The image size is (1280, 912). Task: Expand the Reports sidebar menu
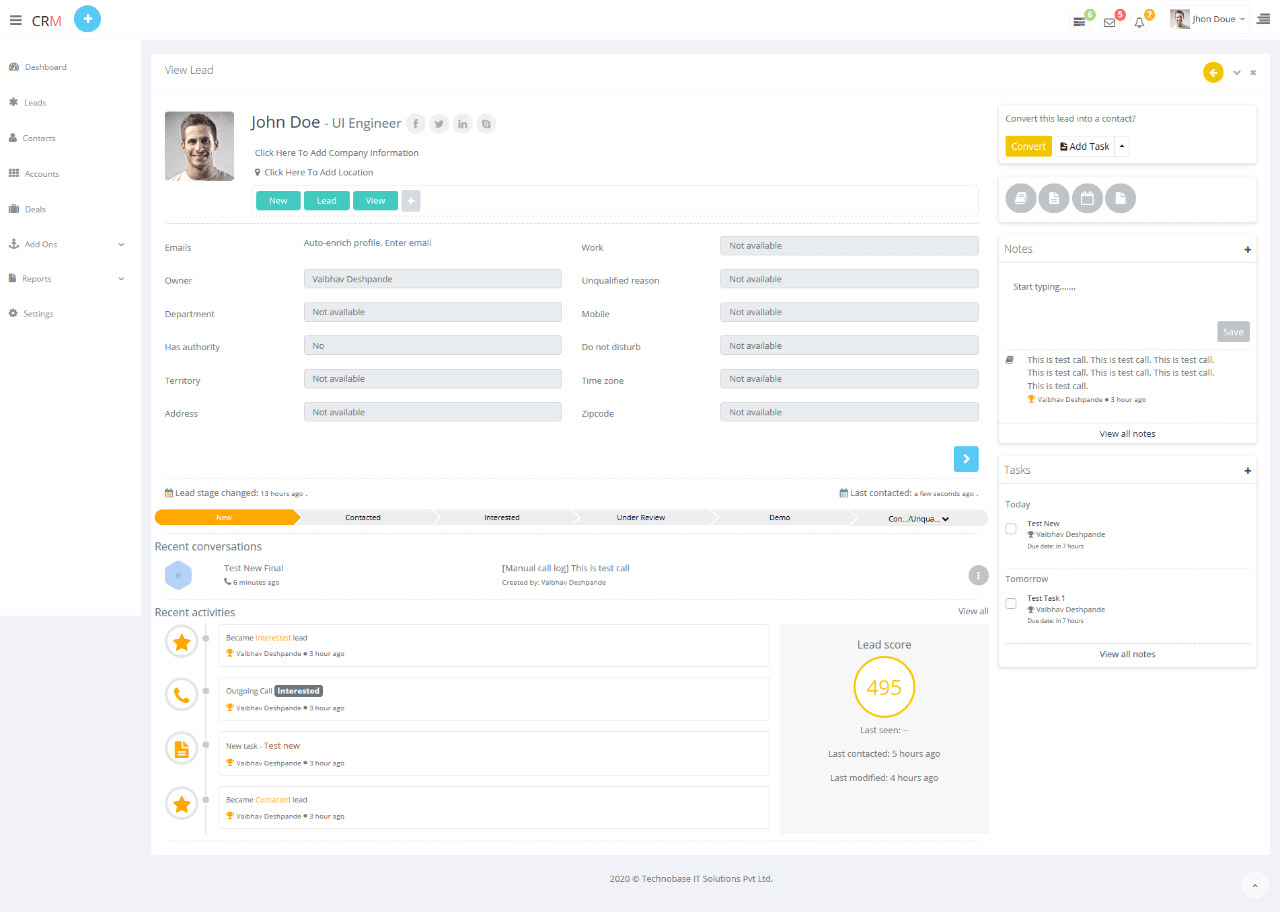coord(66,279)
